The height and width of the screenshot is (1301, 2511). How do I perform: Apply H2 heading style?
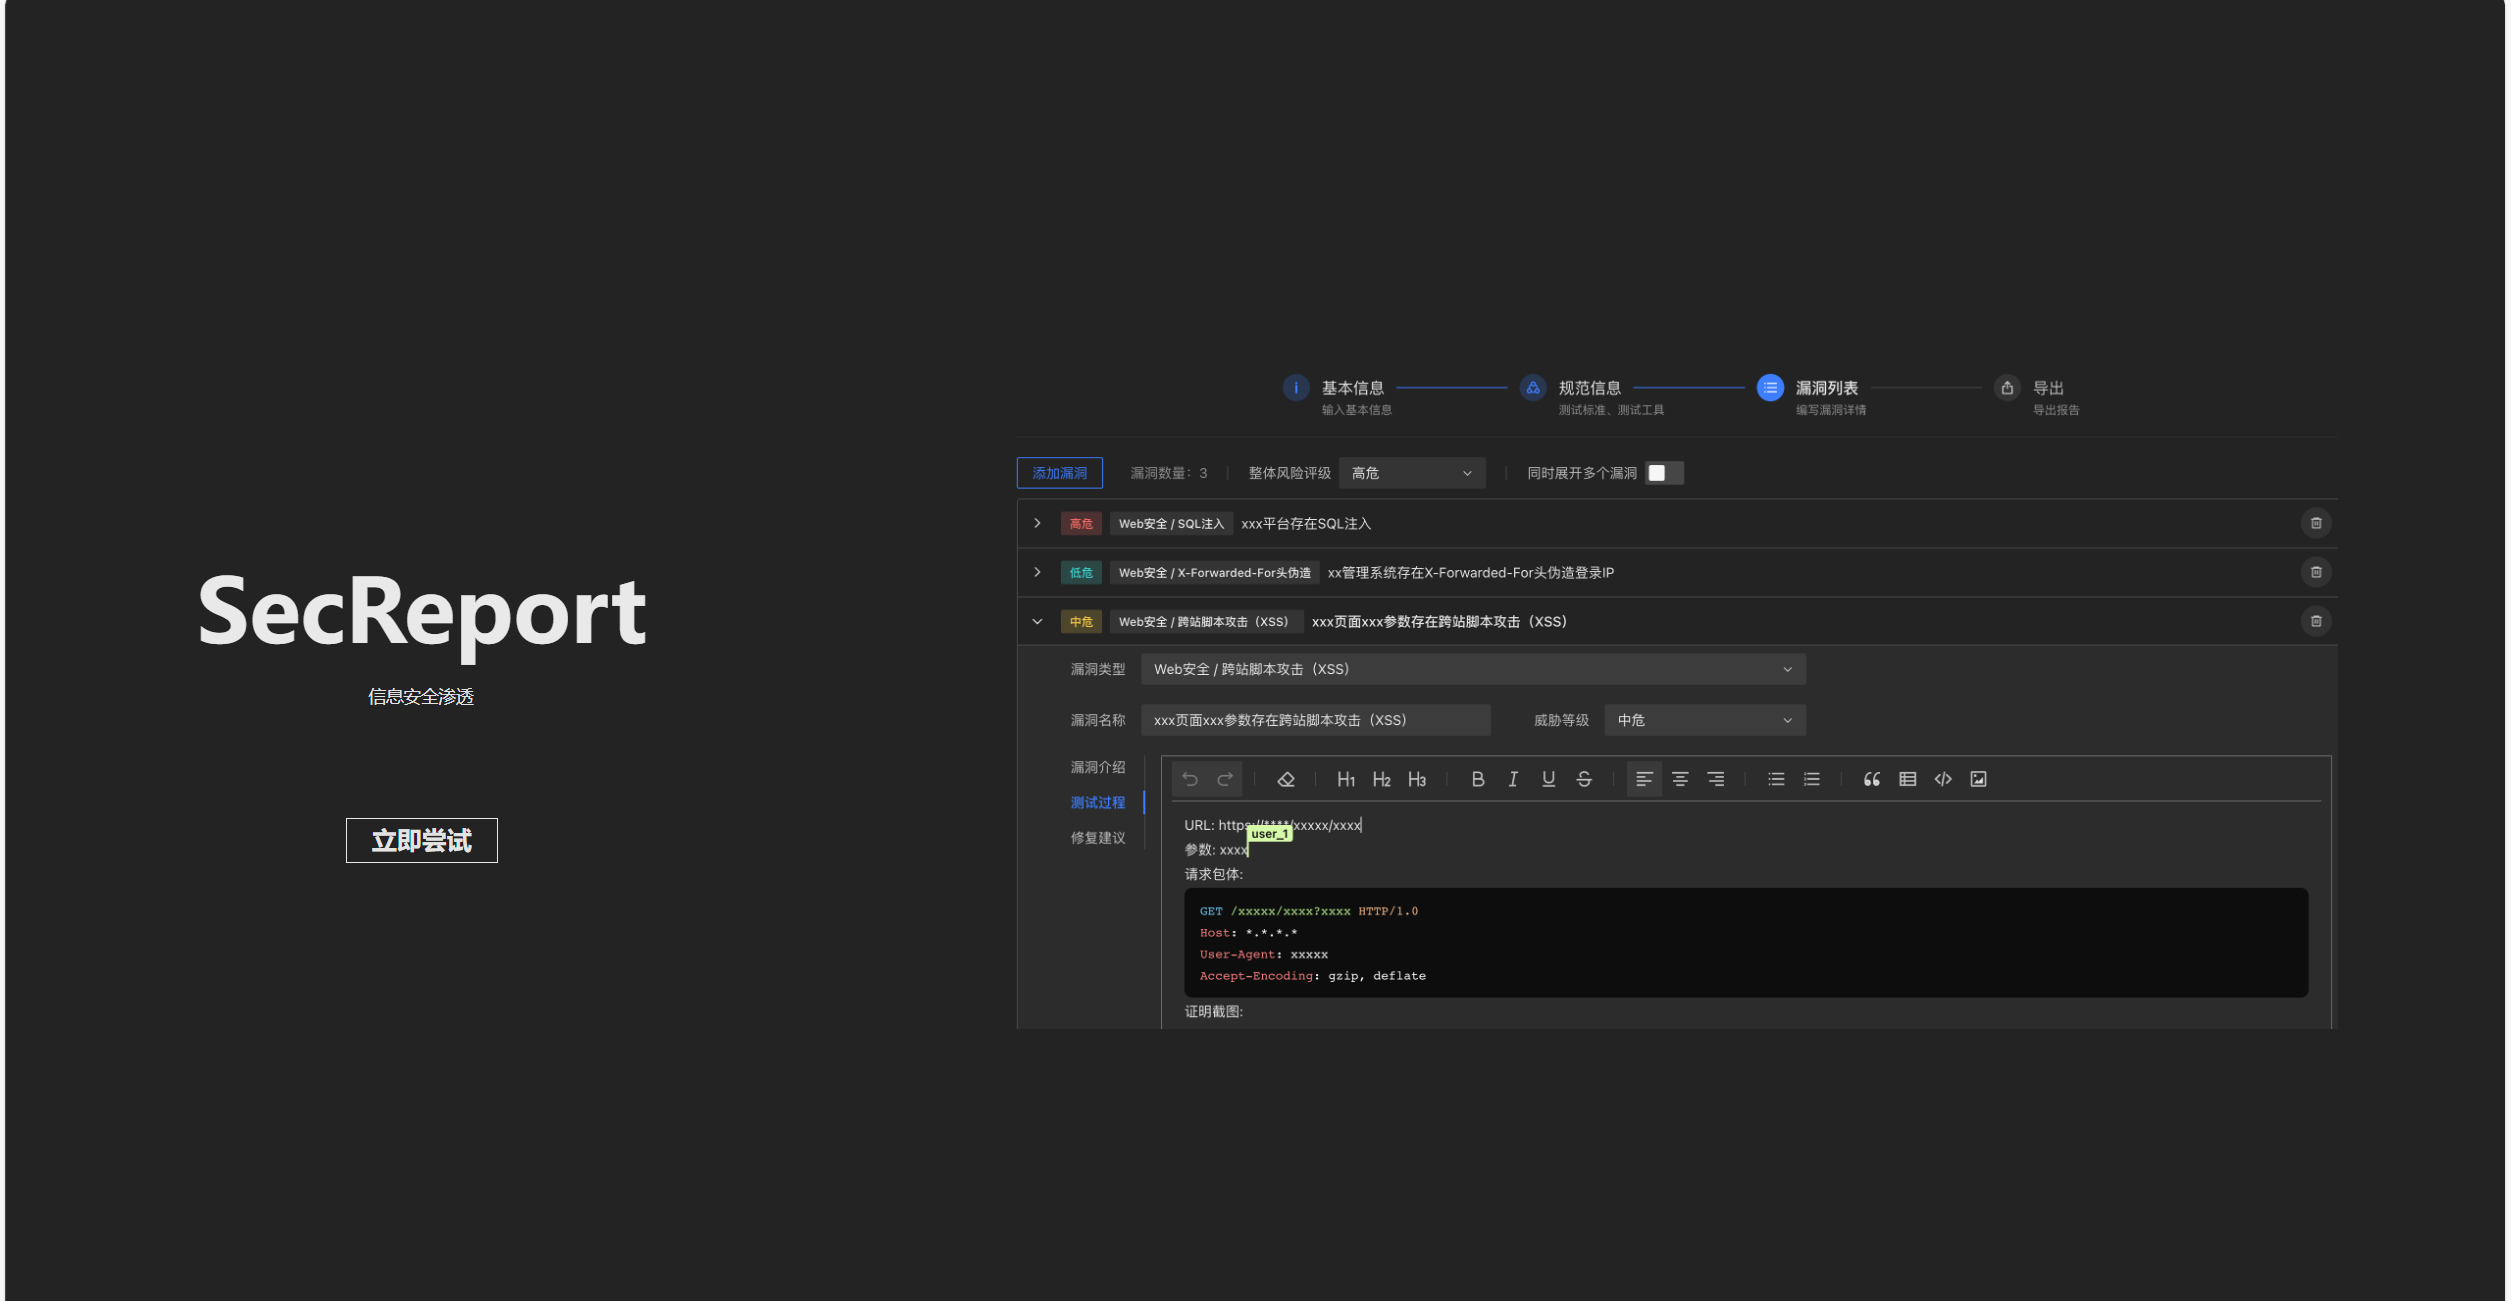[x=1381, y=779]
